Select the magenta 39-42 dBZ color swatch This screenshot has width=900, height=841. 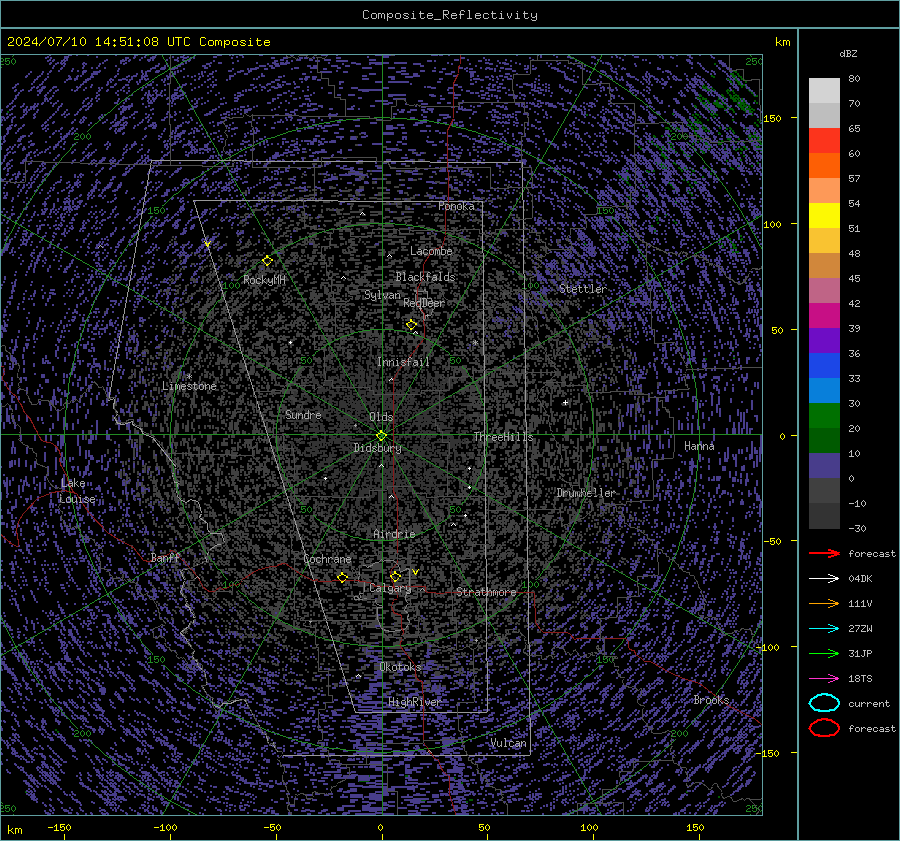(x=824, y=316)
